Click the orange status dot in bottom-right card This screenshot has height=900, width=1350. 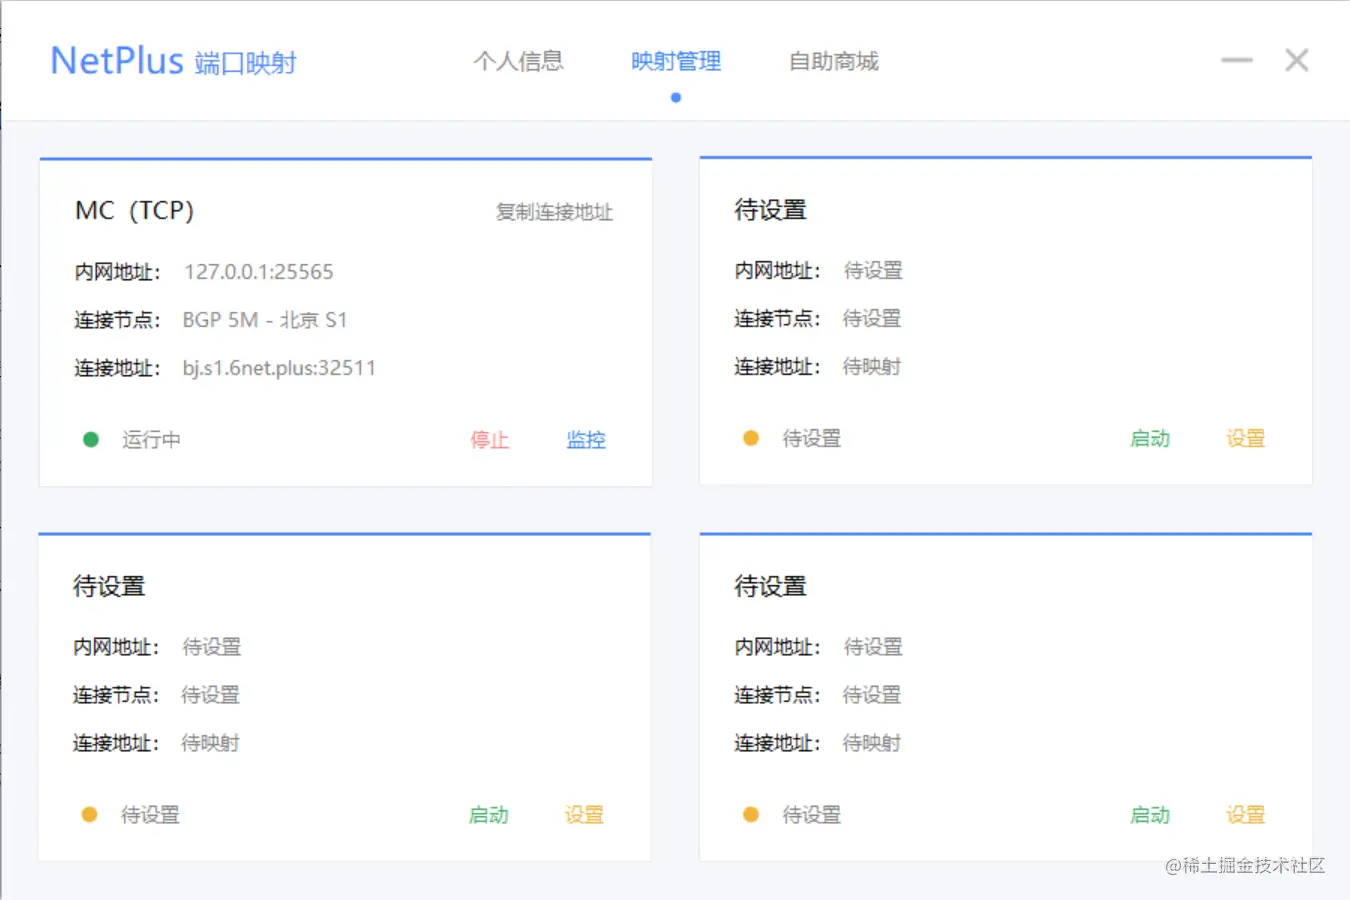pos(751,815)
